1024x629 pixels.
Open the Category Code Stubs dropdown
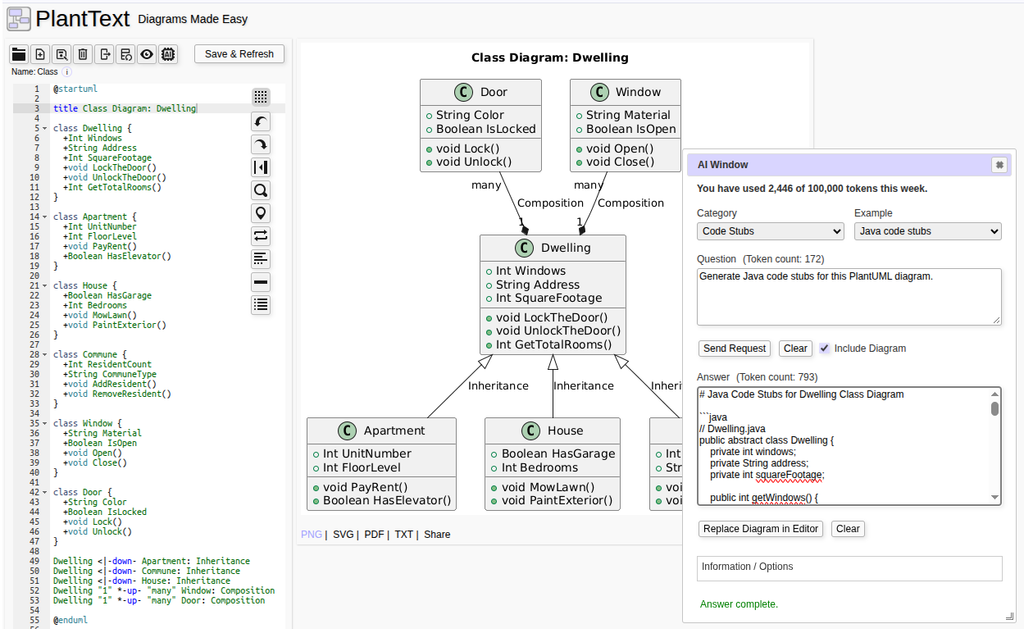770,231
